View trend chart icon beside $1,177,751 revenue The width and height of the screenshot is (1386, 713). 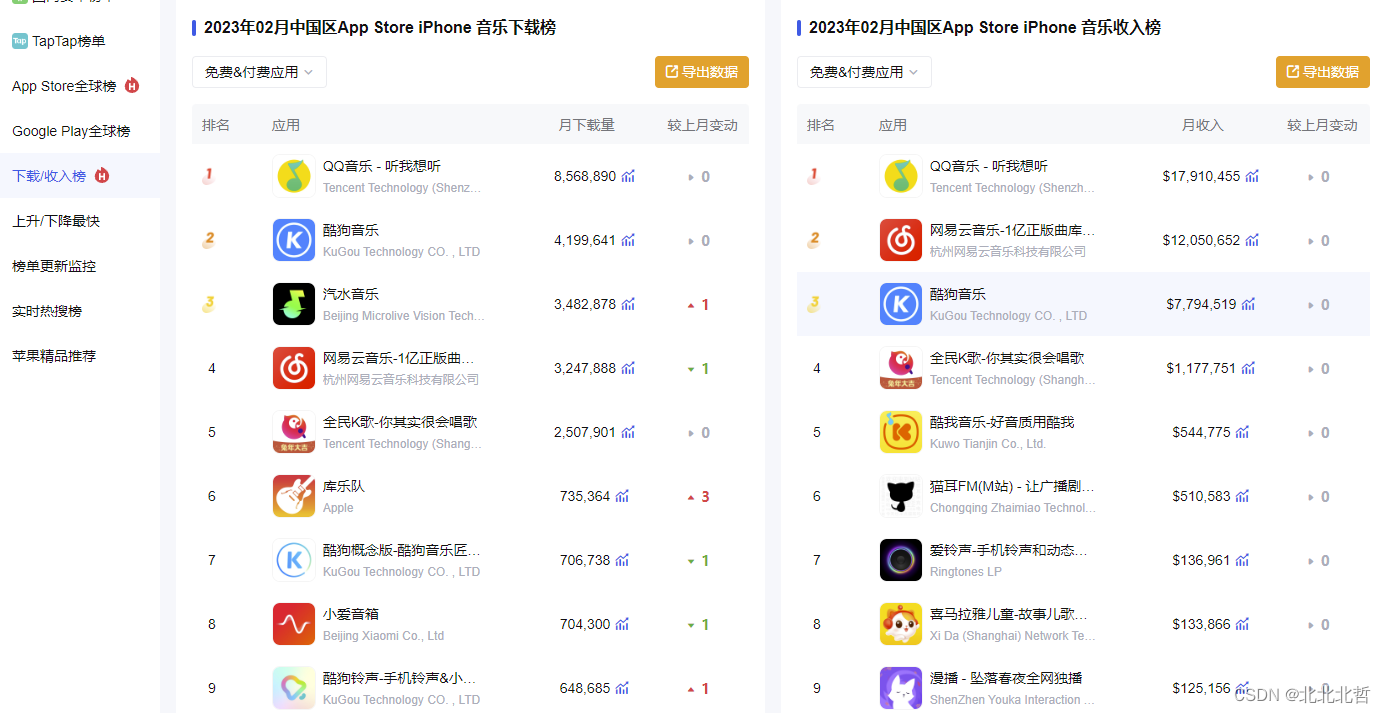1248,368
